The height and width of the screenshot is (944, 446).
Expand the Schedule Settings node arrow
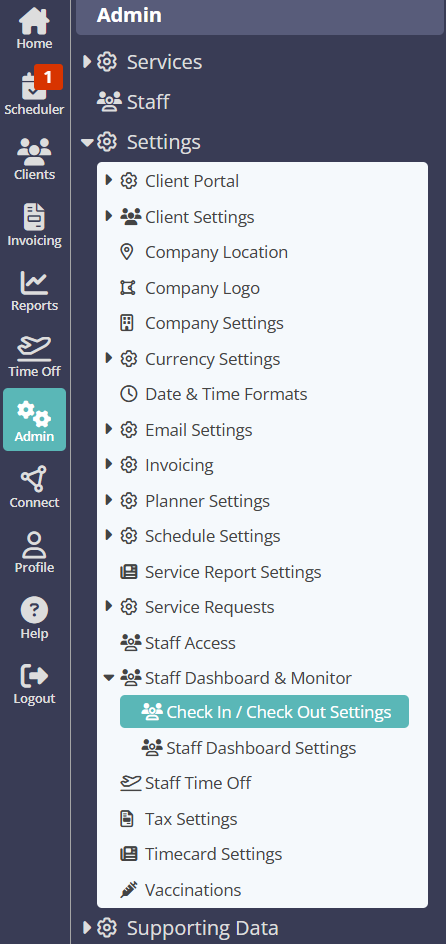point(109,535)
